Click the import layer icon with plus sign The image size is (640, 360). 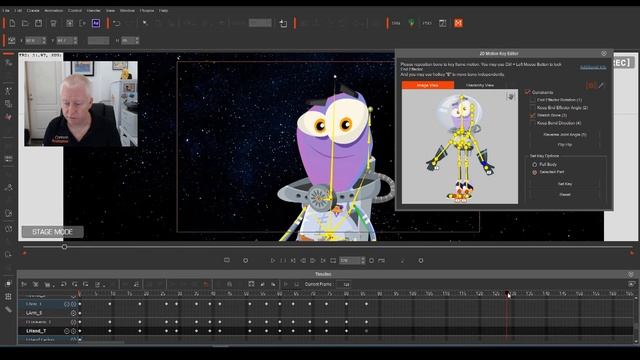coord(283,24)
